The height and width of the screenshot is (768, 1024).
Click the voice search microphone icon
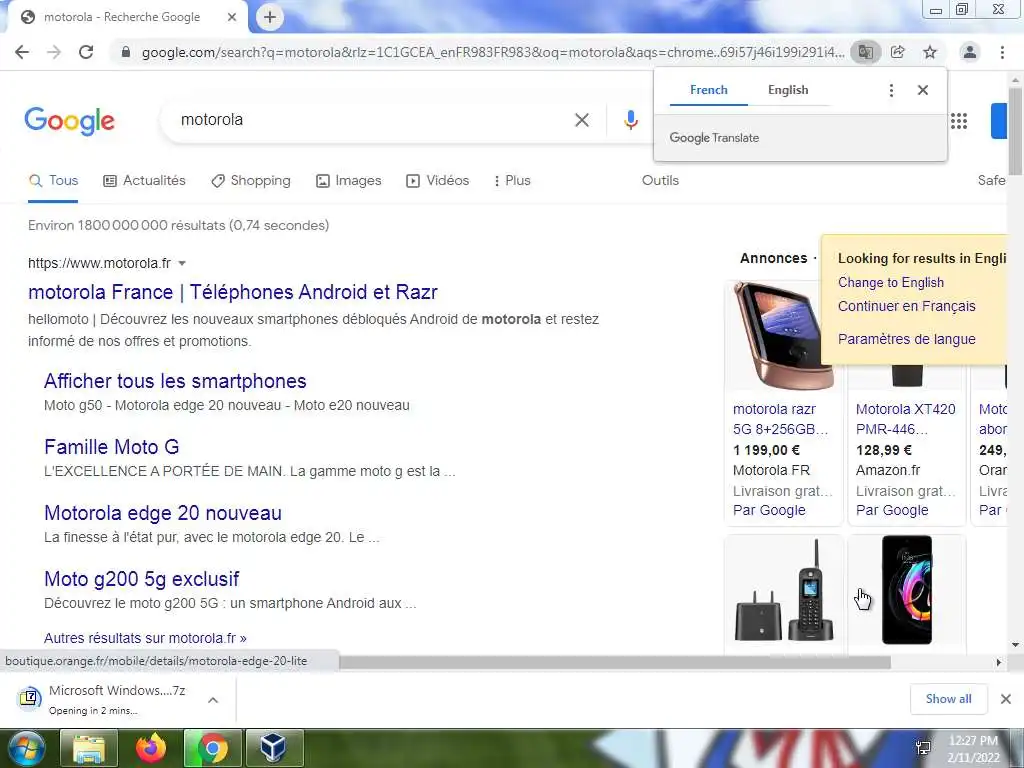tap(630, 120)
